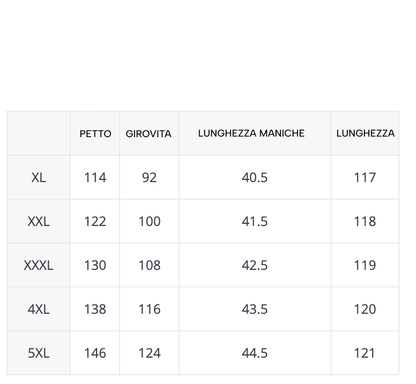Click the 121 length value cell
The image size is (416, 384).
pyautogui.click(x=365, y=353)
